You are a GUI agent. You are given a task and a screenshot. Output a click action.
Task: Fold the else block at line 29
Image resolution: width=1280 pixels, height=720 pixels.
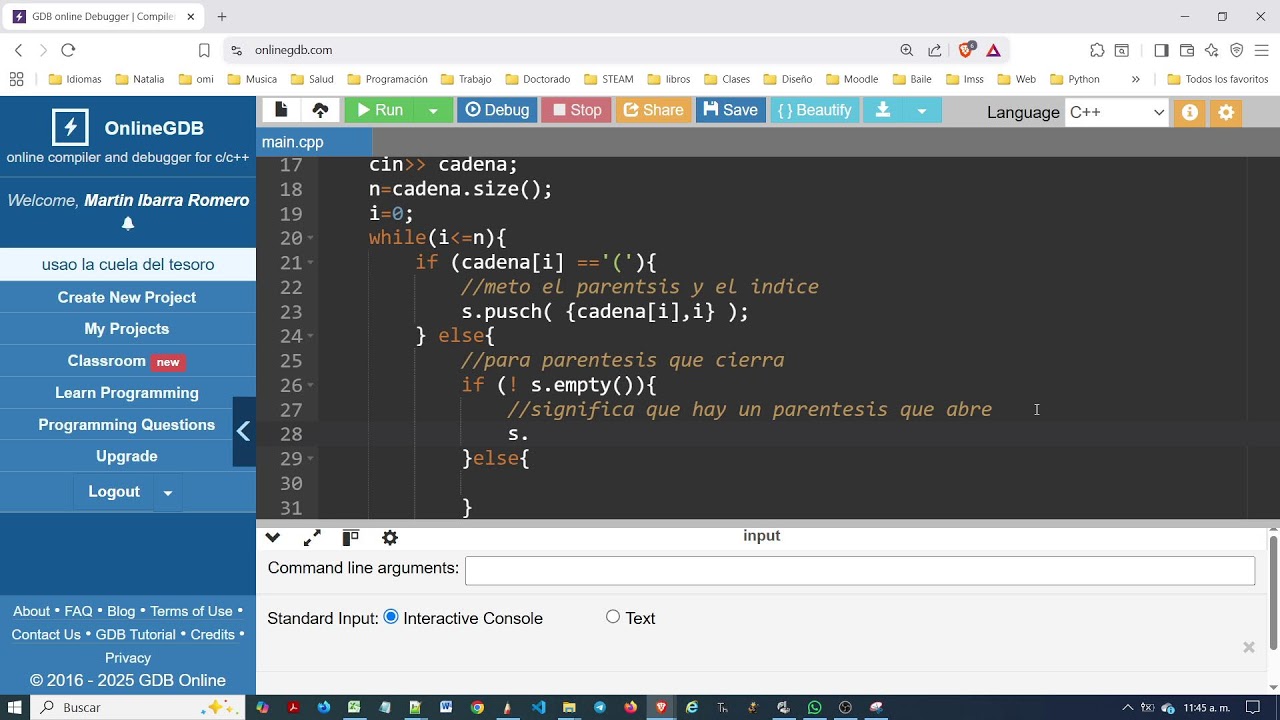tap(311, 458)
